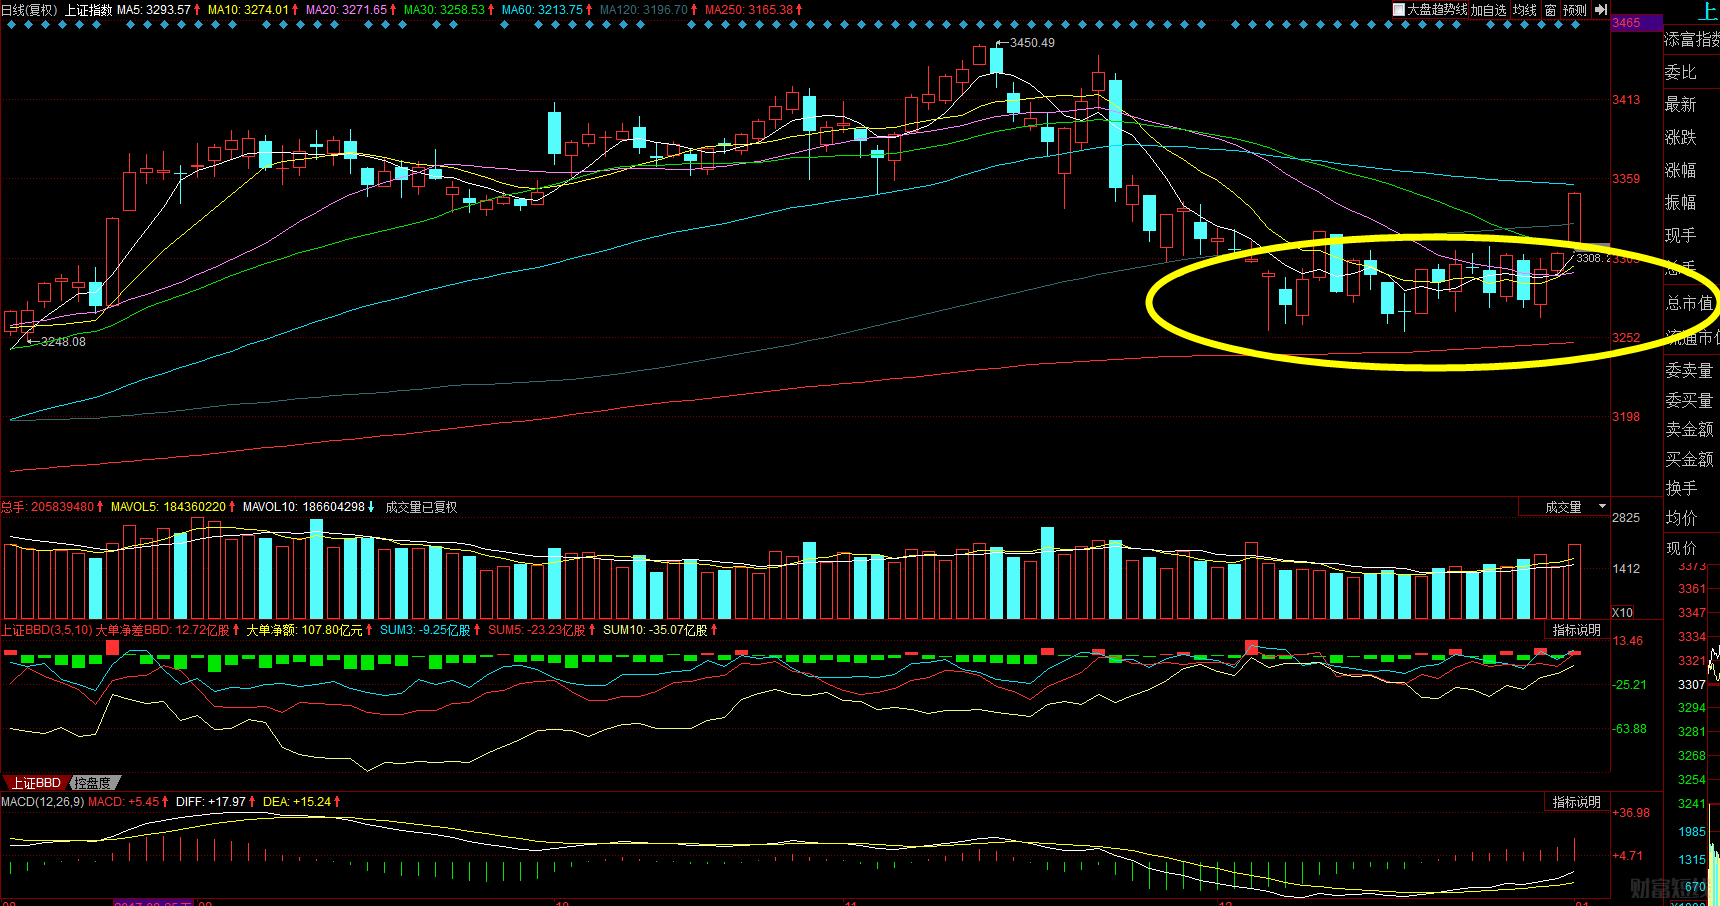
Task: Open 指标说明 for the BBD panel
Action: [1577, 630]
